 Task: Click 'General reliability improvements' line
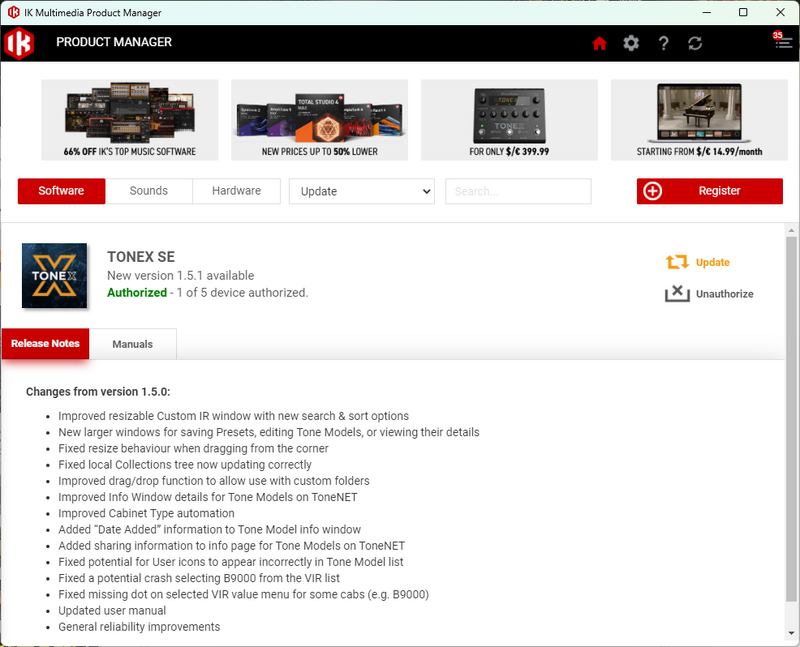pos(139,627)
